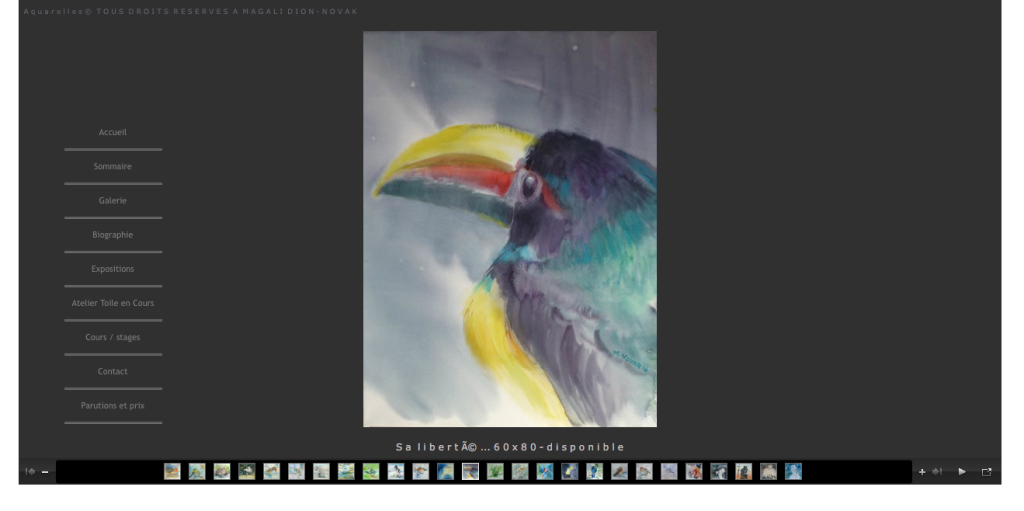Click the plus icon in the thumbnail bar

pos(922,472)
